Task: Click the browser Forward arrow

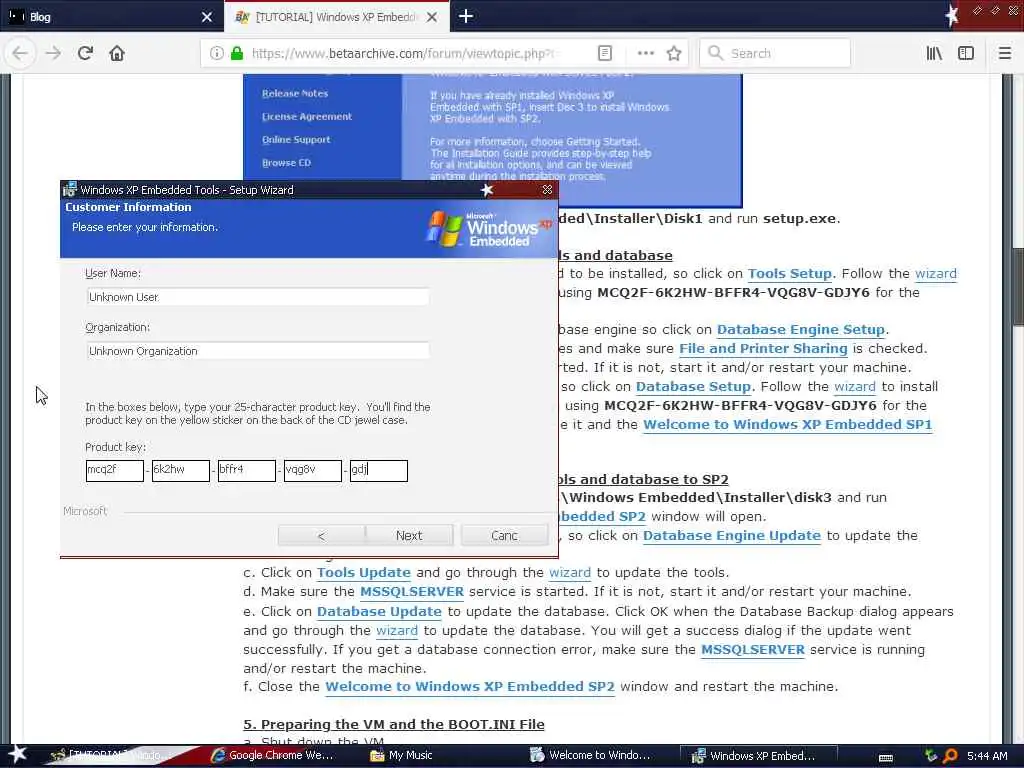Action: click(53, 53)
